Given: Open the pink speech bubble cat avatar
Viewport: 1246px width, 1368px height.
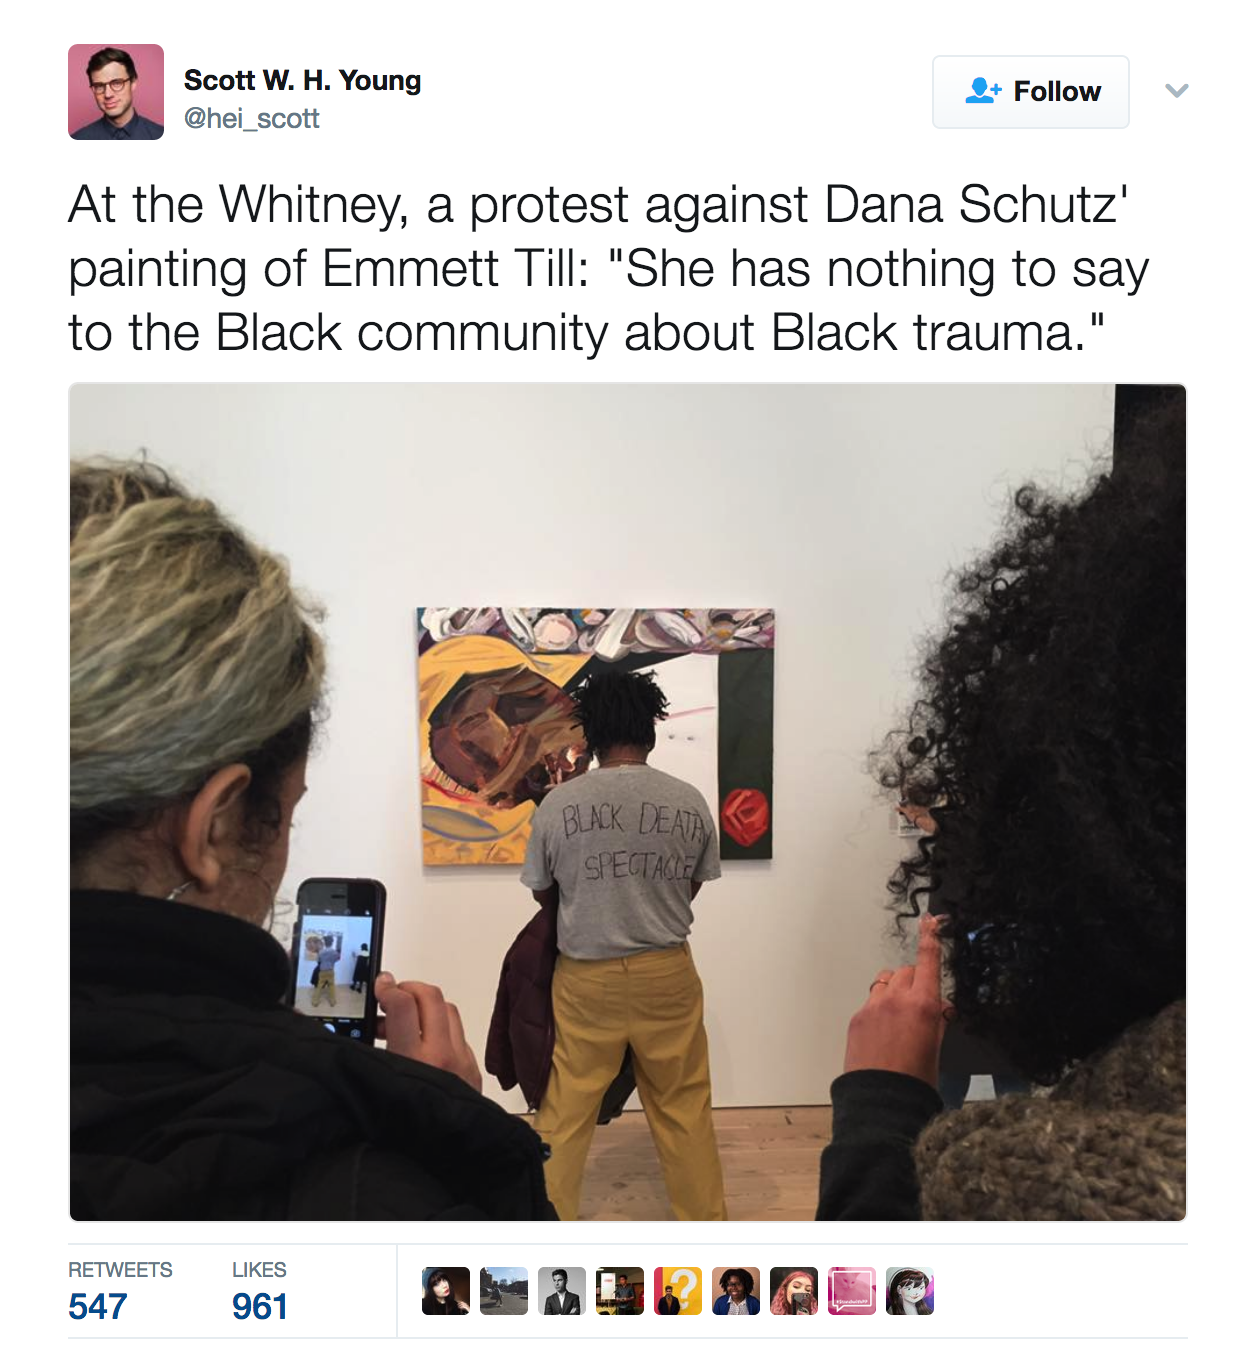Looking at the screenshot, I should click(852, 1291).
